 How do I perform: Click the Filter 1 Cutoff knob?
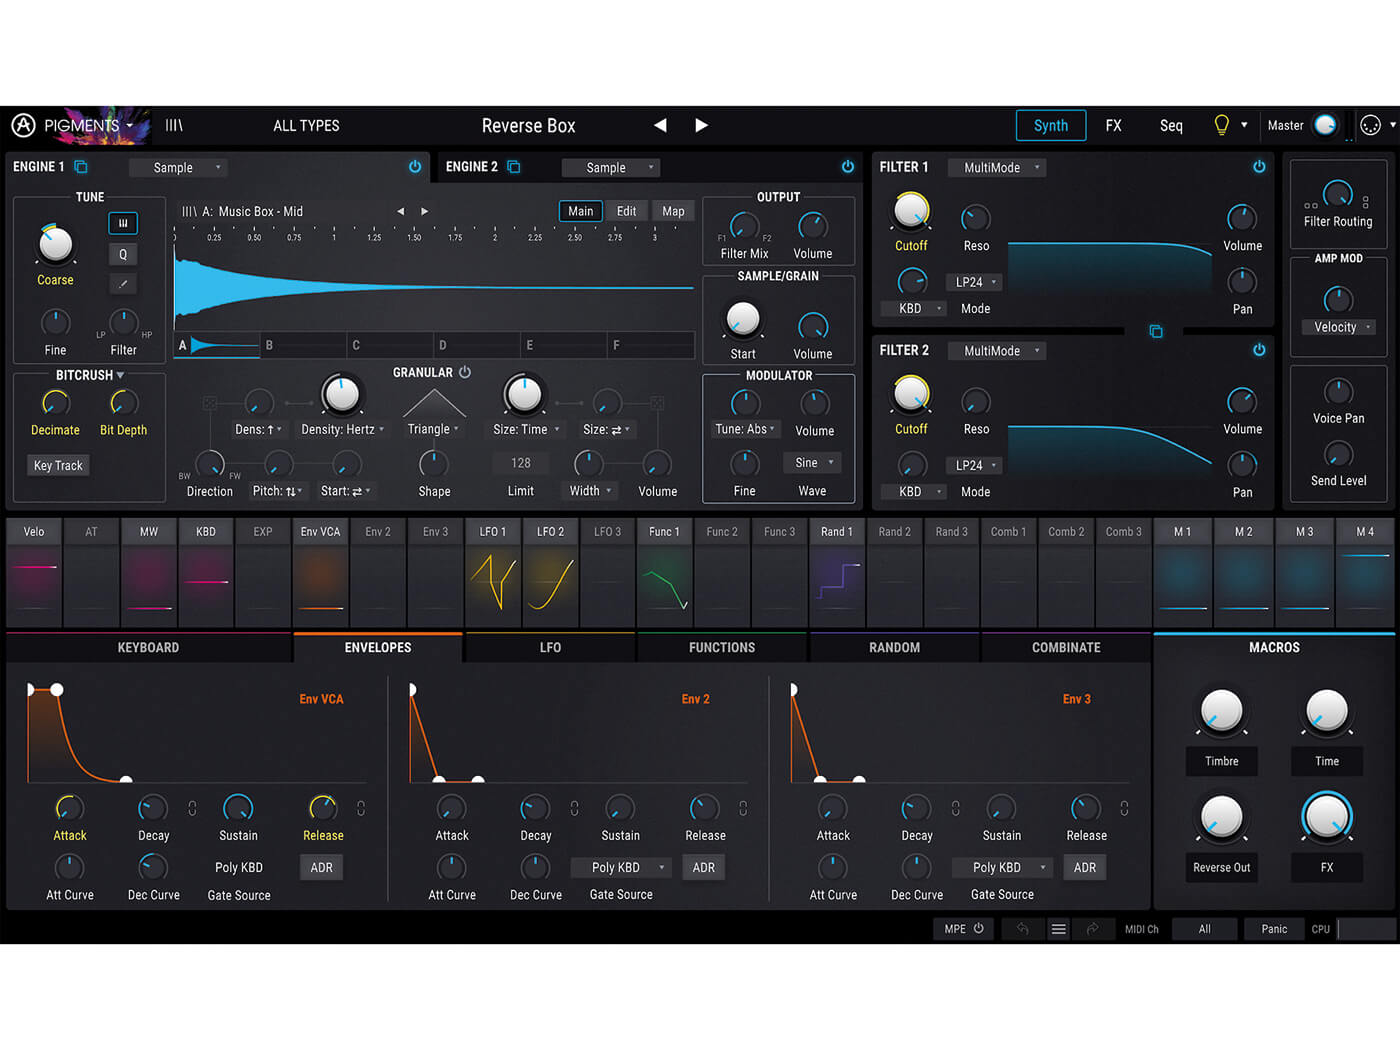tap(911, 211)
